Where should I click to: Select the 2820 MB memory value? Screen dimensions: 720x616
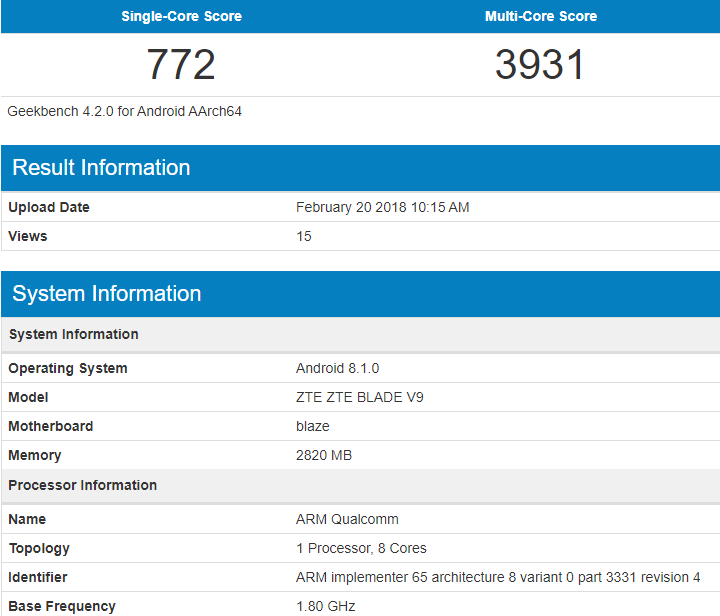324,455
